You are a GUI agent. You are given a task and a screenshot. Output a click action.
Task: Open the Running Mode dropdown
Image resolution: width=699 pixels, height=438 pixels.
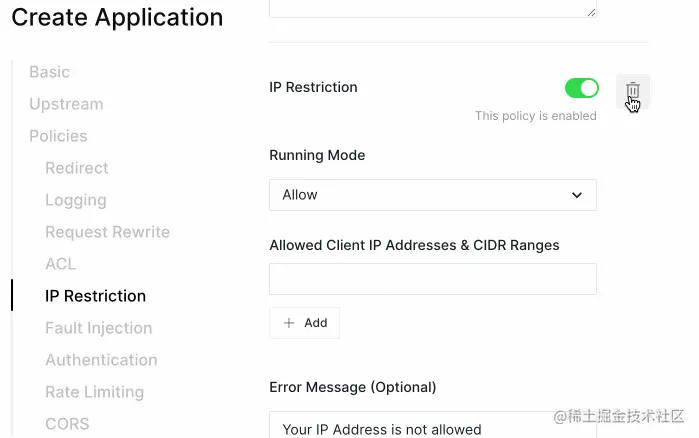(432, 195)
